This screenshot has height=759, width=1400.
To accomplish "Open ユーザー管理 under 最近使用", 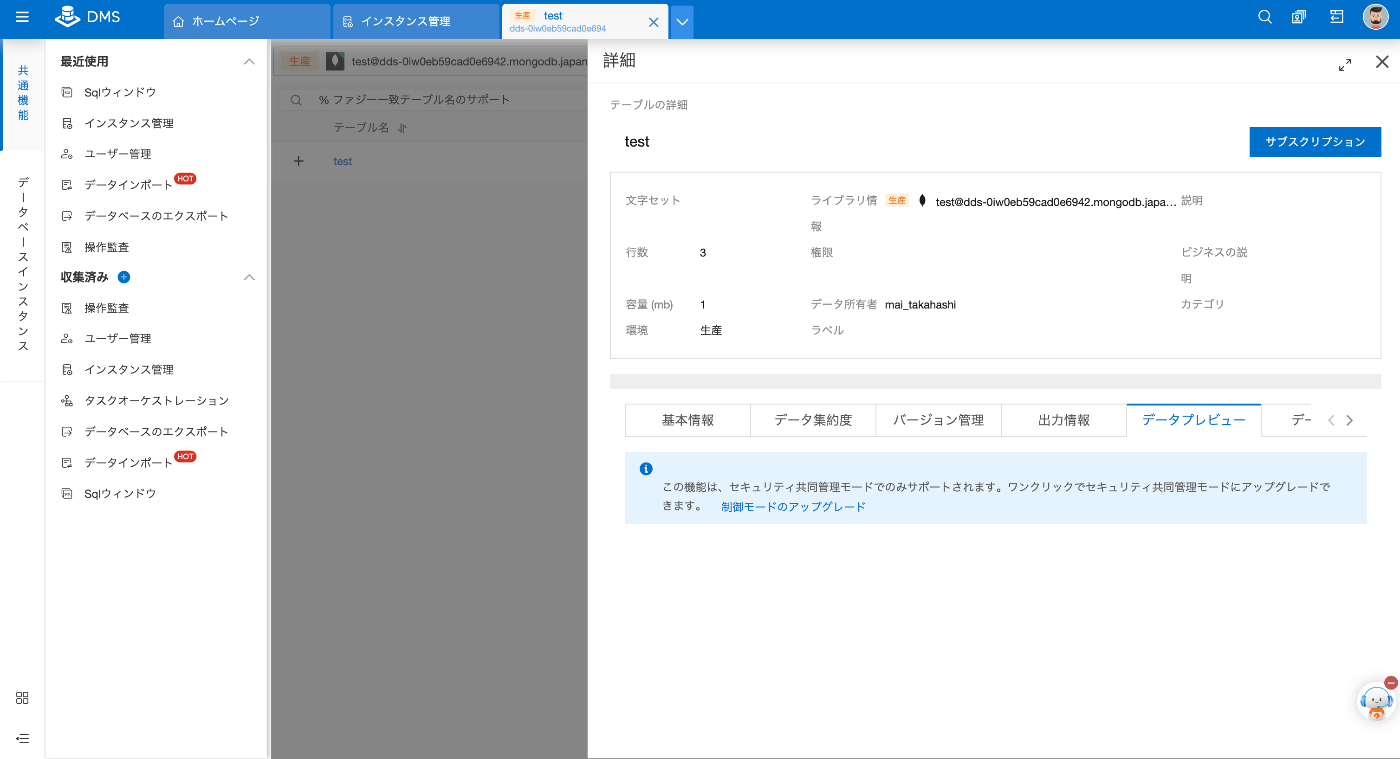I will [118, 154].
